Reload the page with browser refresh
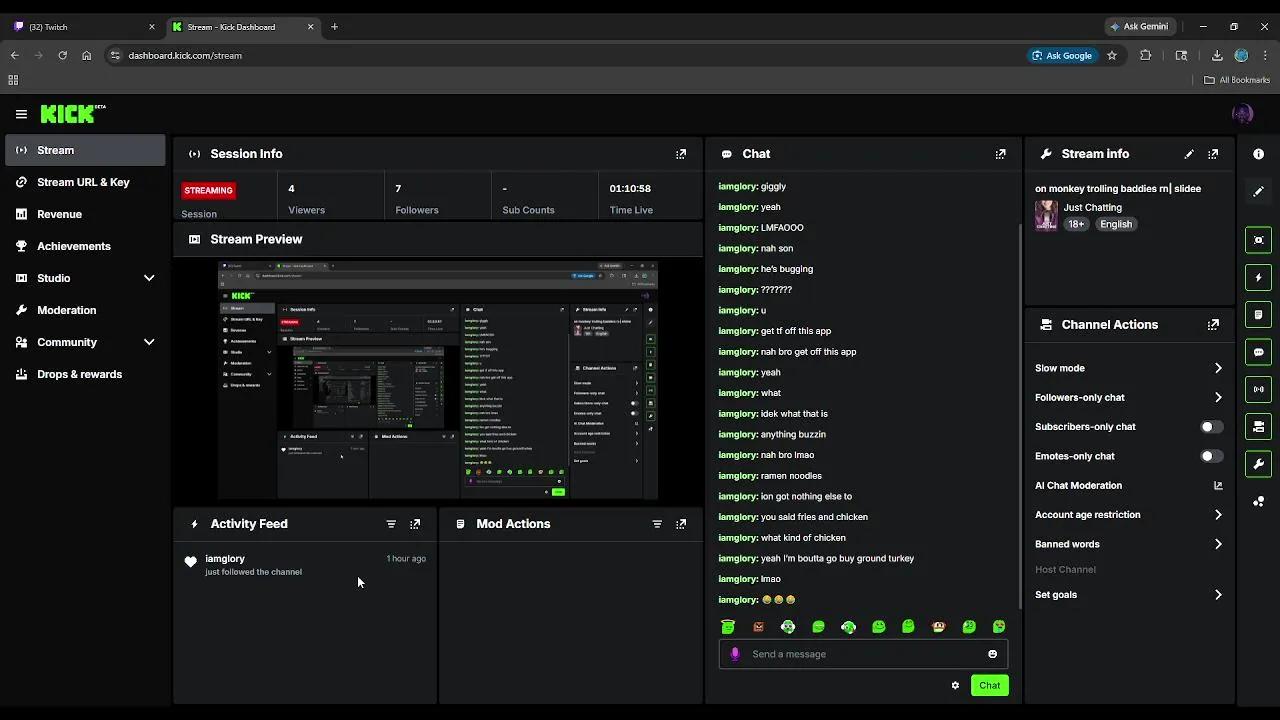 (x=62, y=55)
